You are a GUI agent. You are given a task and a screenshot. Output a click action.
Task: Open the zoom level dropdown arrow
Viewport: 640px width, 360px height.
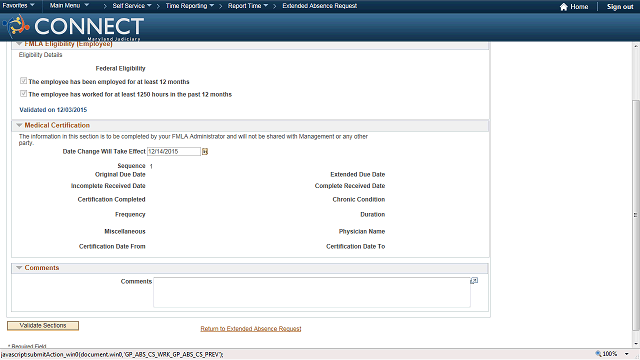627,354
